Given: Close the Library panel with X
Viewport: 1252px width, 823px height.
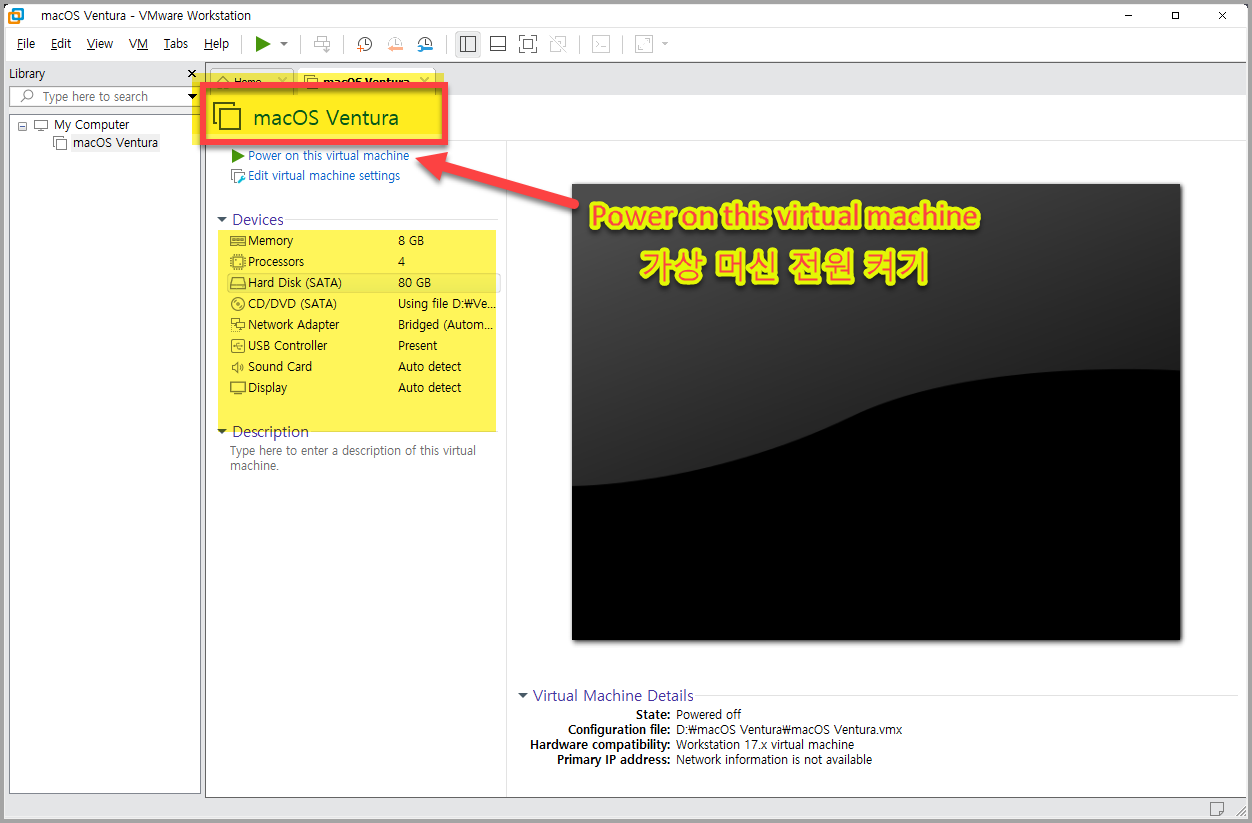Looking at the screenshot, I should pyautogui.click(x=192, y=73).
